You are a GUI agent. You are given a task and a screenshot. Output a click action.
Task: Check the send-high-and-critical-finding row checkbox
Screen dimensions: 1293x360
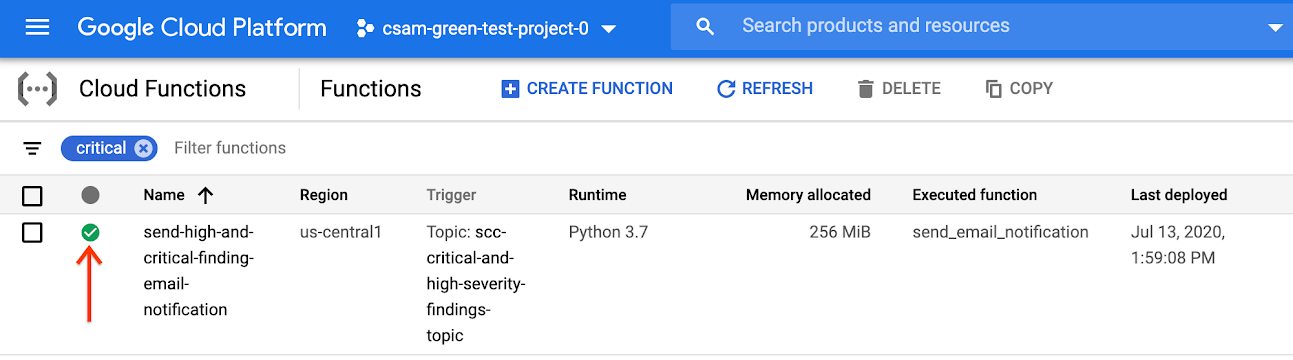tap(32, 233)
